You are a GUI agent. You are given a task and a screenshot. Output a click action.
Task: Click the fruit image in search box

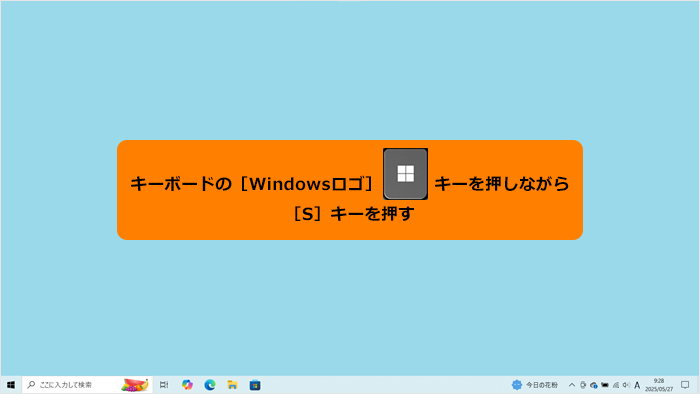click(x=135, y=385)
